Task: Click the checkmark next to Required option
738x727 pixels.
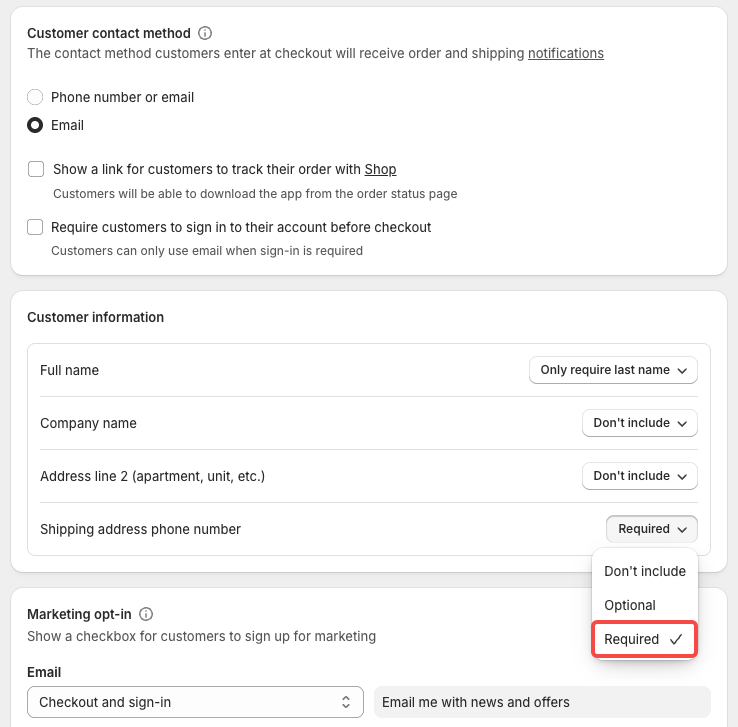Action: coord(676,639)
